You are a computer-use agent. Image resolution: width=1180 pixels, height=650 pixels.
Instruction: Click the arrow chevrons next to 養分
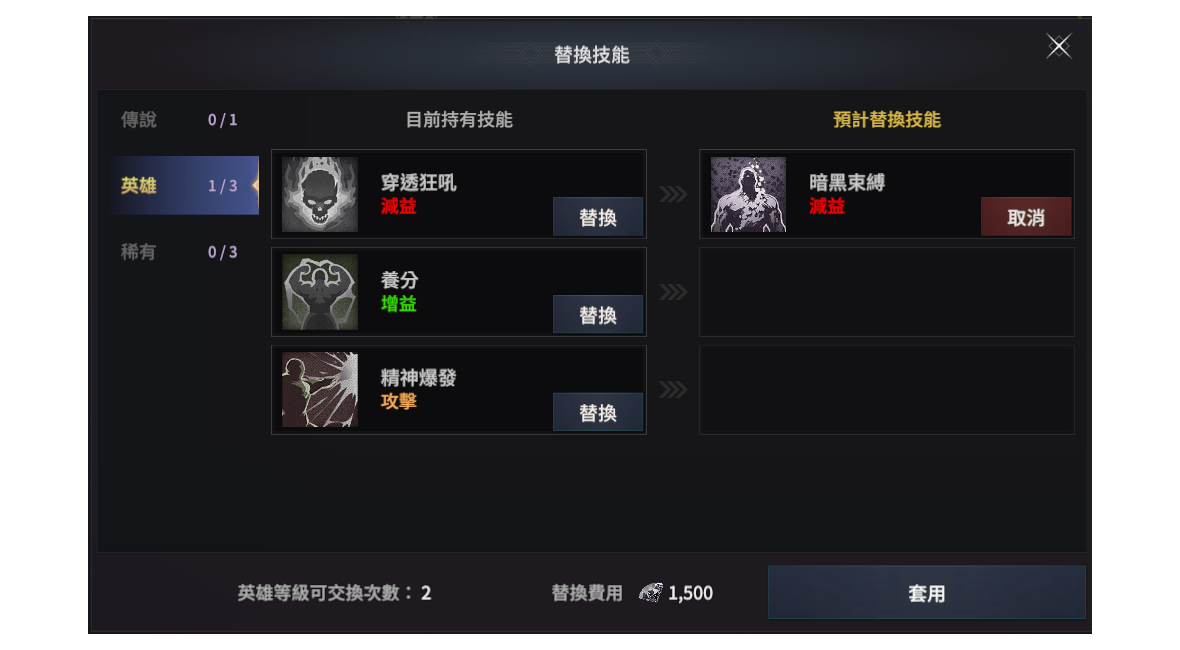click(673, 292)
